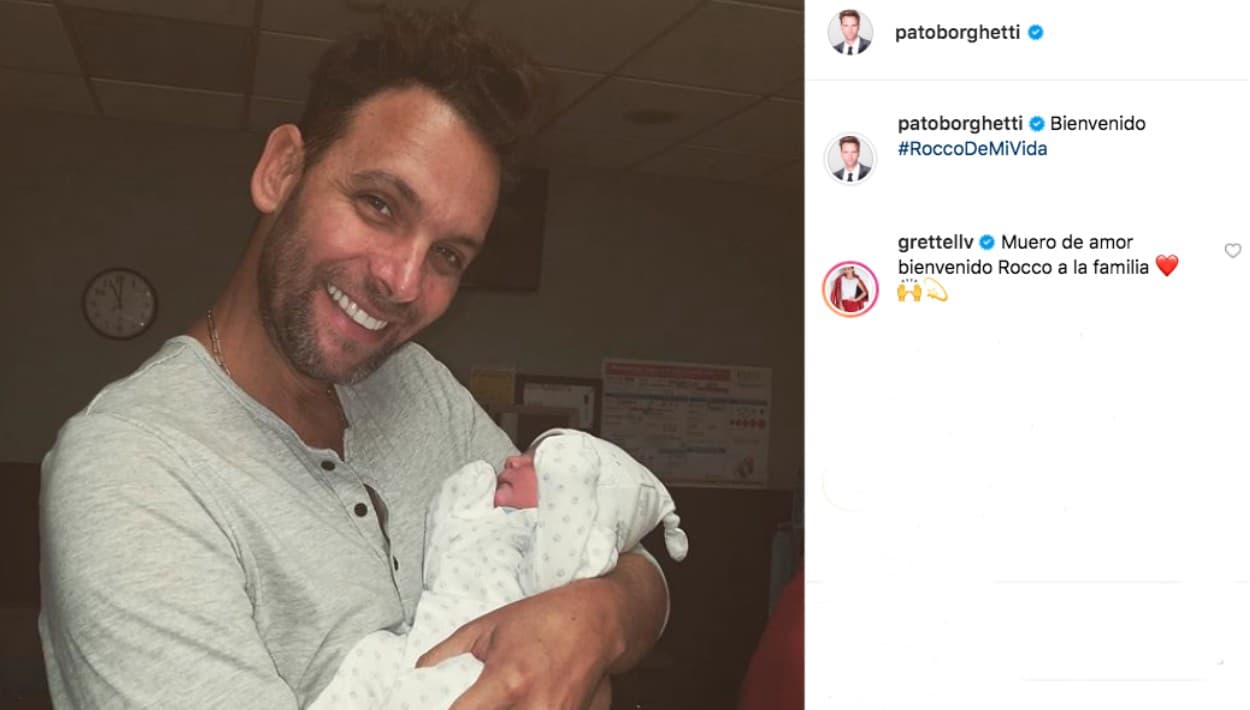This screenshot has height=710, width=1250.
Task: Open the #RoccoDeMiVida hashtag
Action: tap(972, 149)
